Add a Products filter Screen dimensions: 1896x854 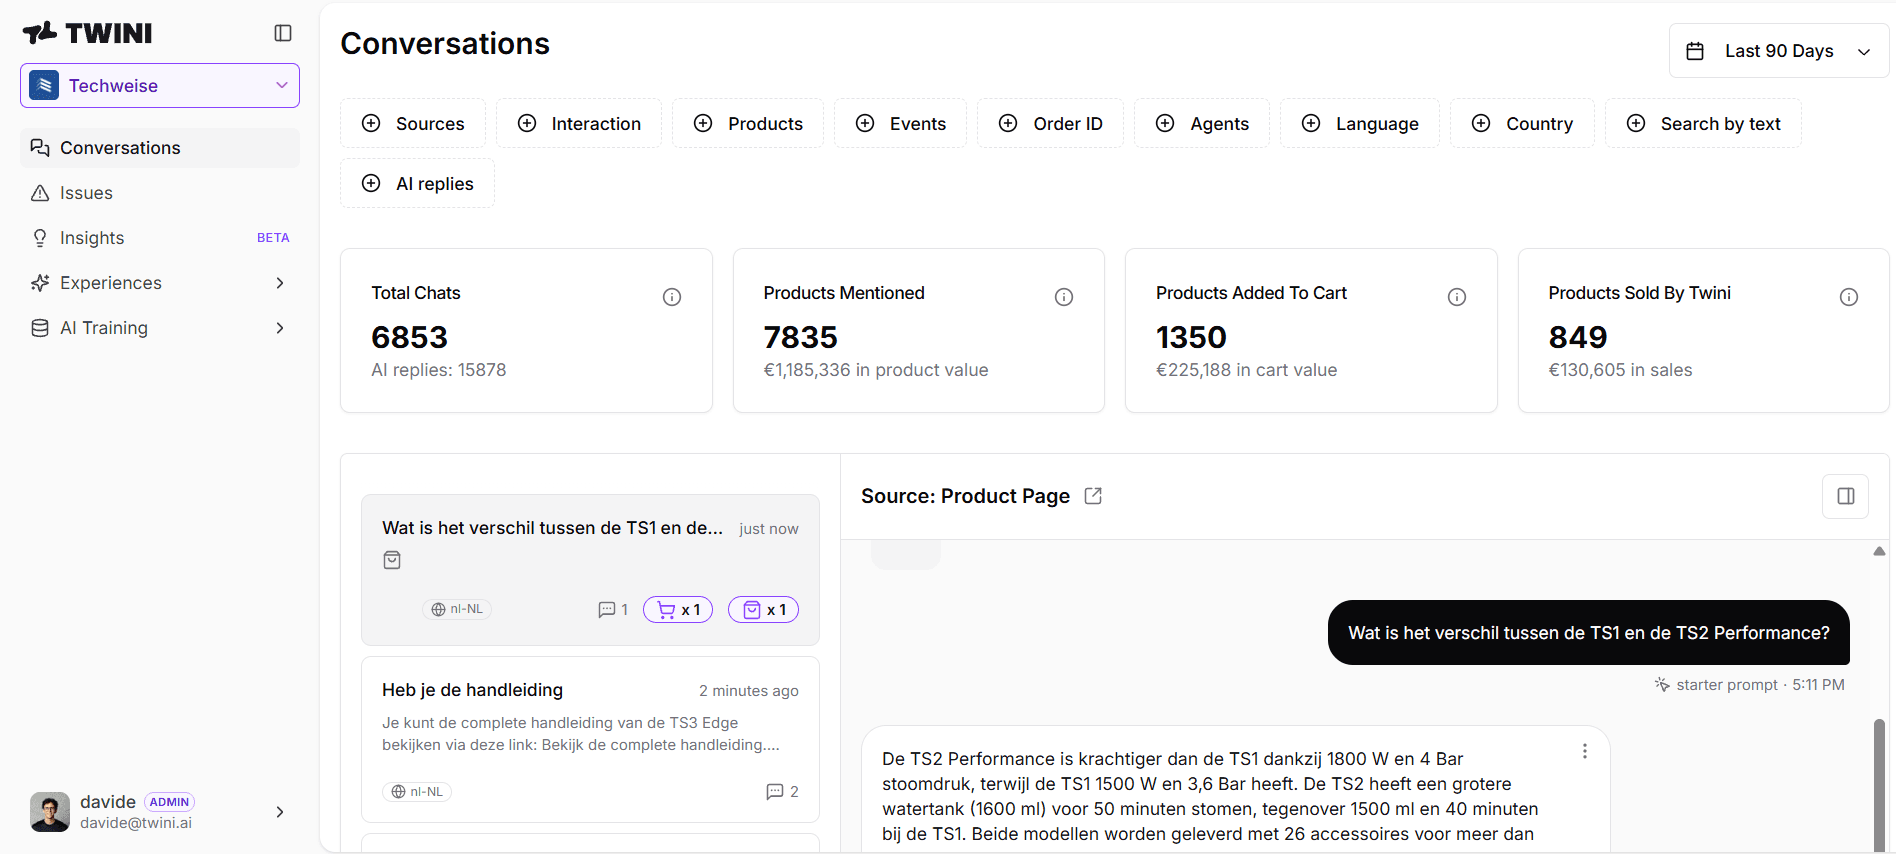pyautogui.click(x=748, y=124)
